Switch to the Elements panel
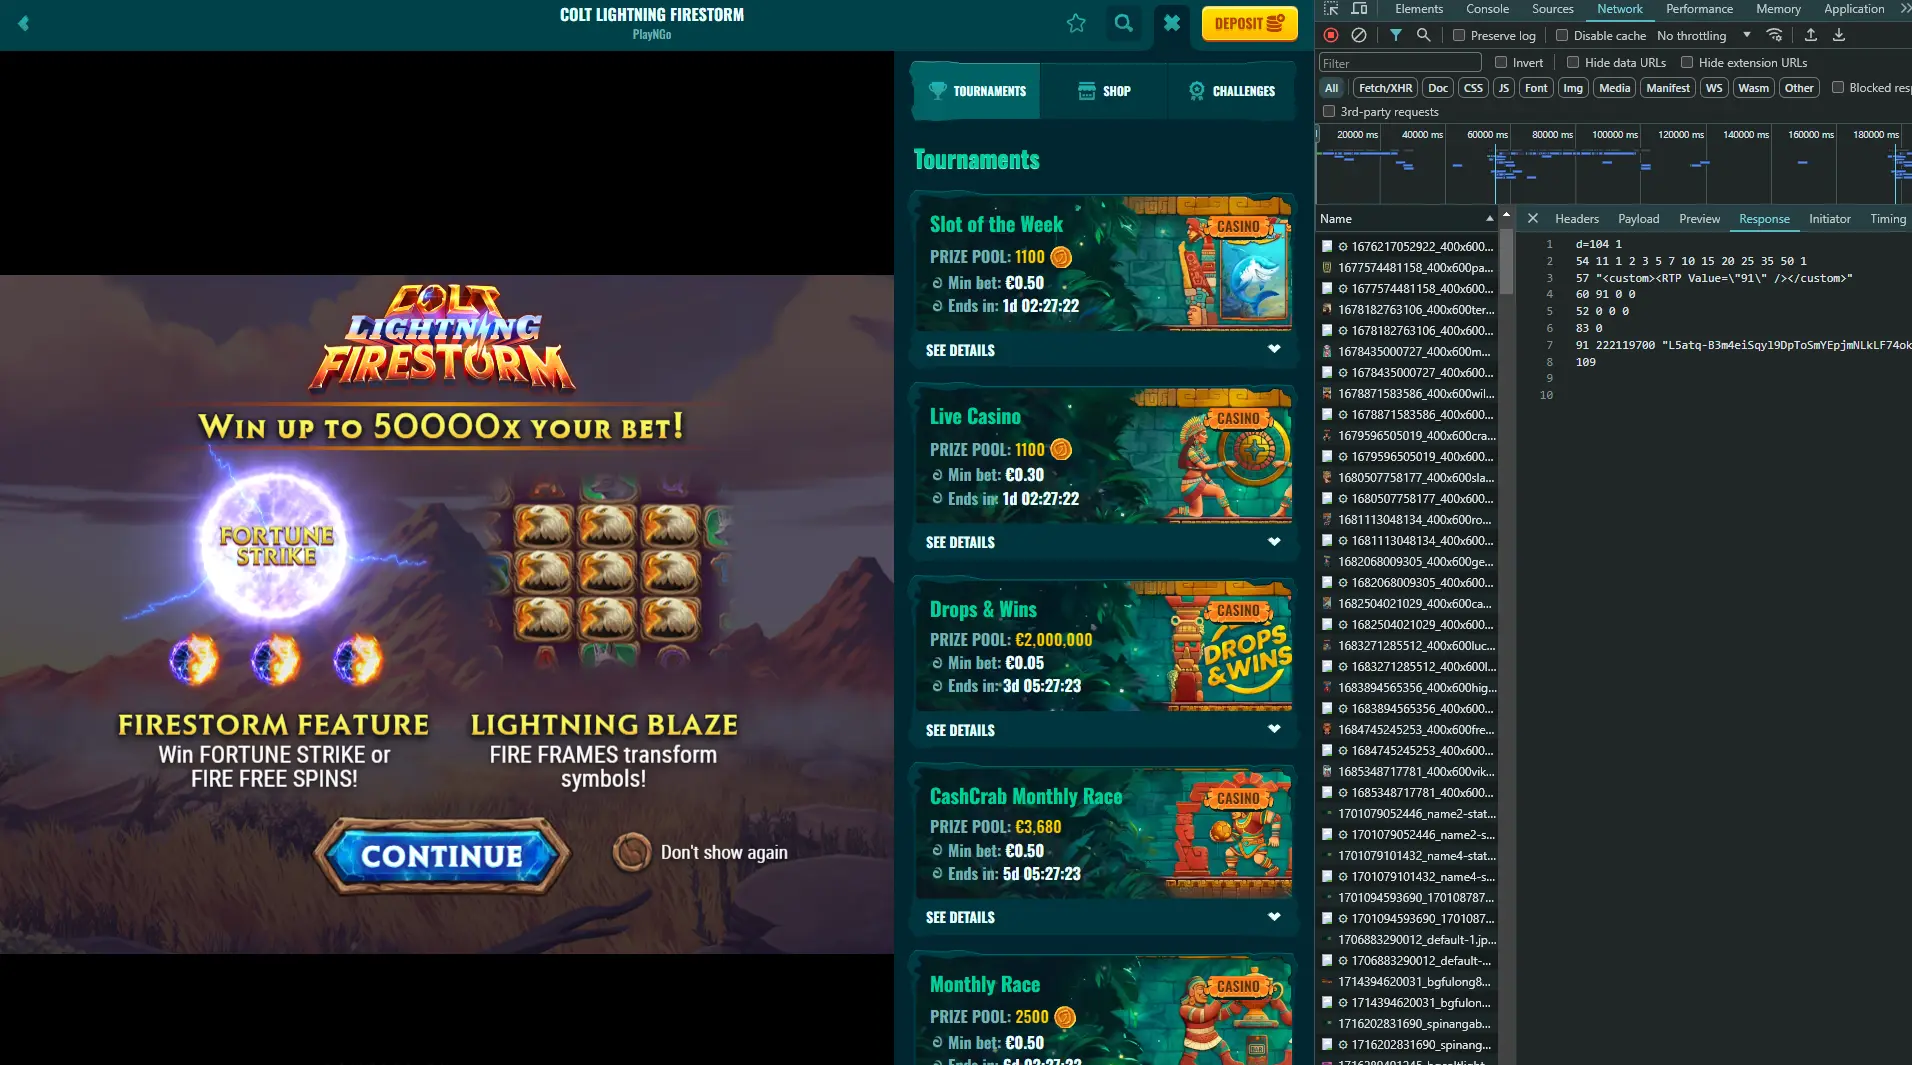This screenshot has width=1912, height=1065. pos(1418,9)
